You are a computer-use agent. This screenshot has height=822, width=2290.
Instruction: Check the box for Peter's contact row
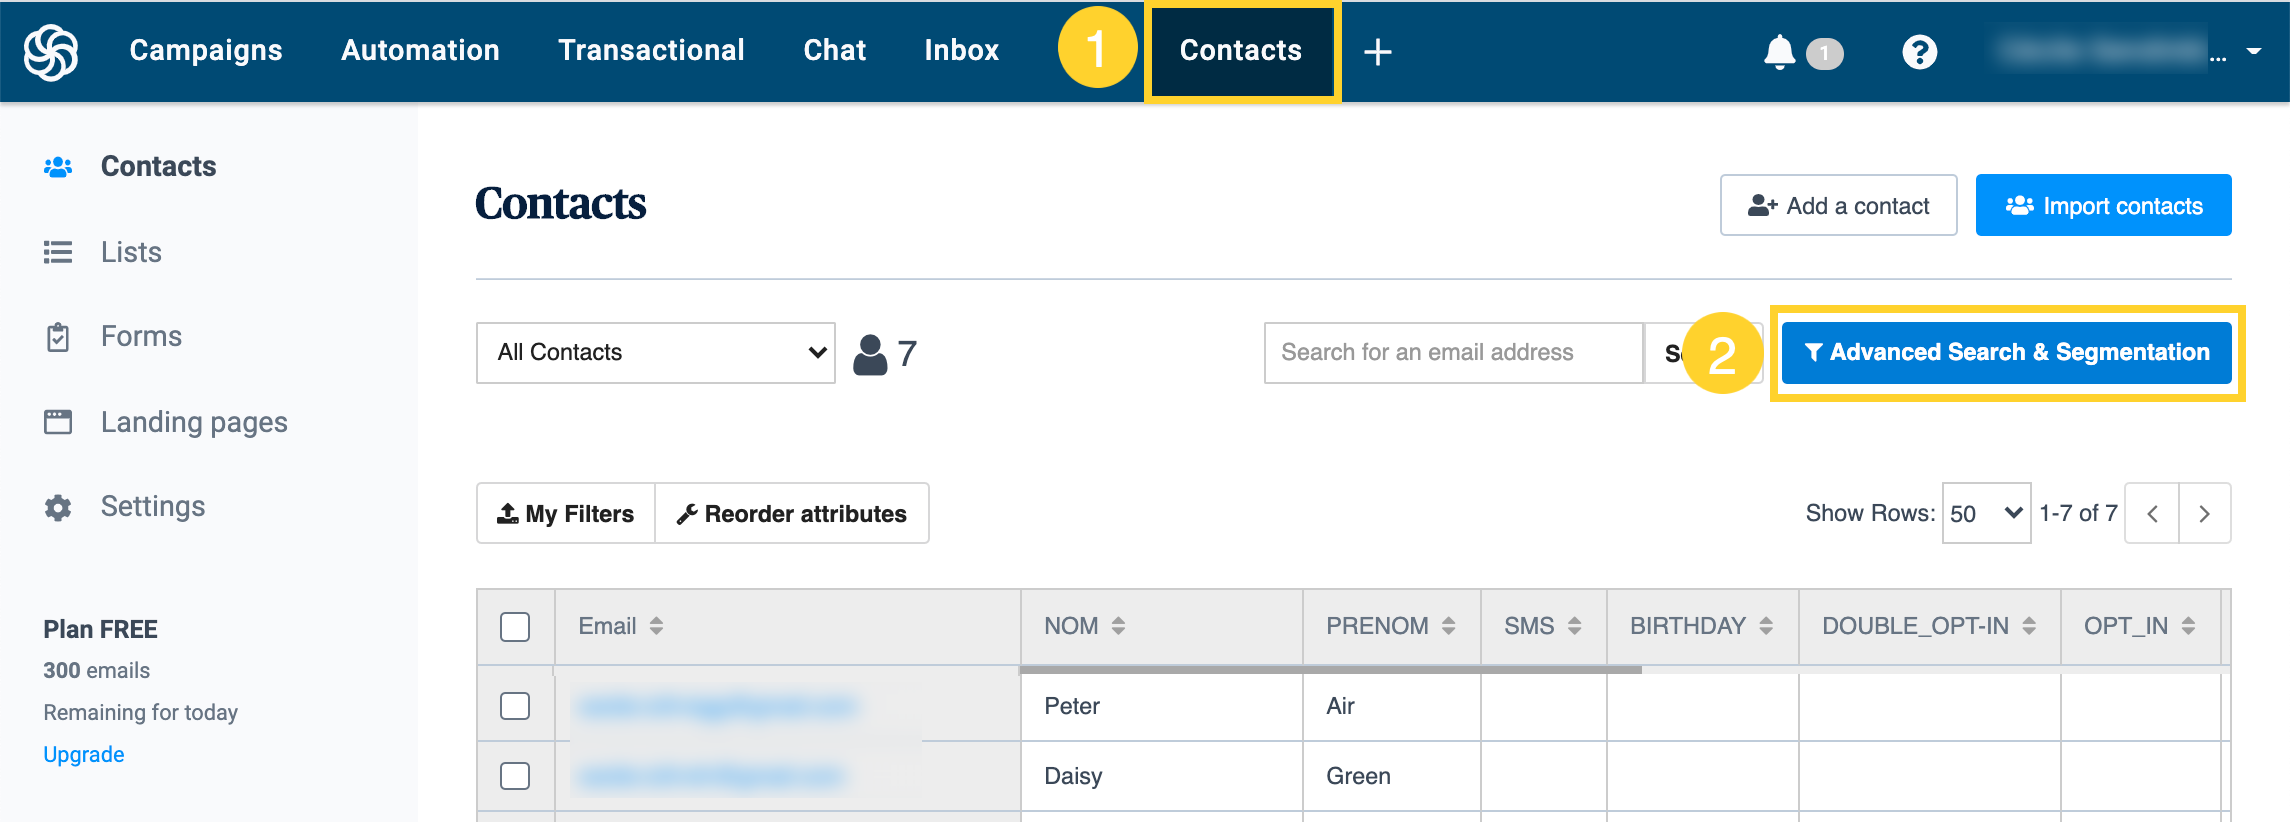(515, 706)
